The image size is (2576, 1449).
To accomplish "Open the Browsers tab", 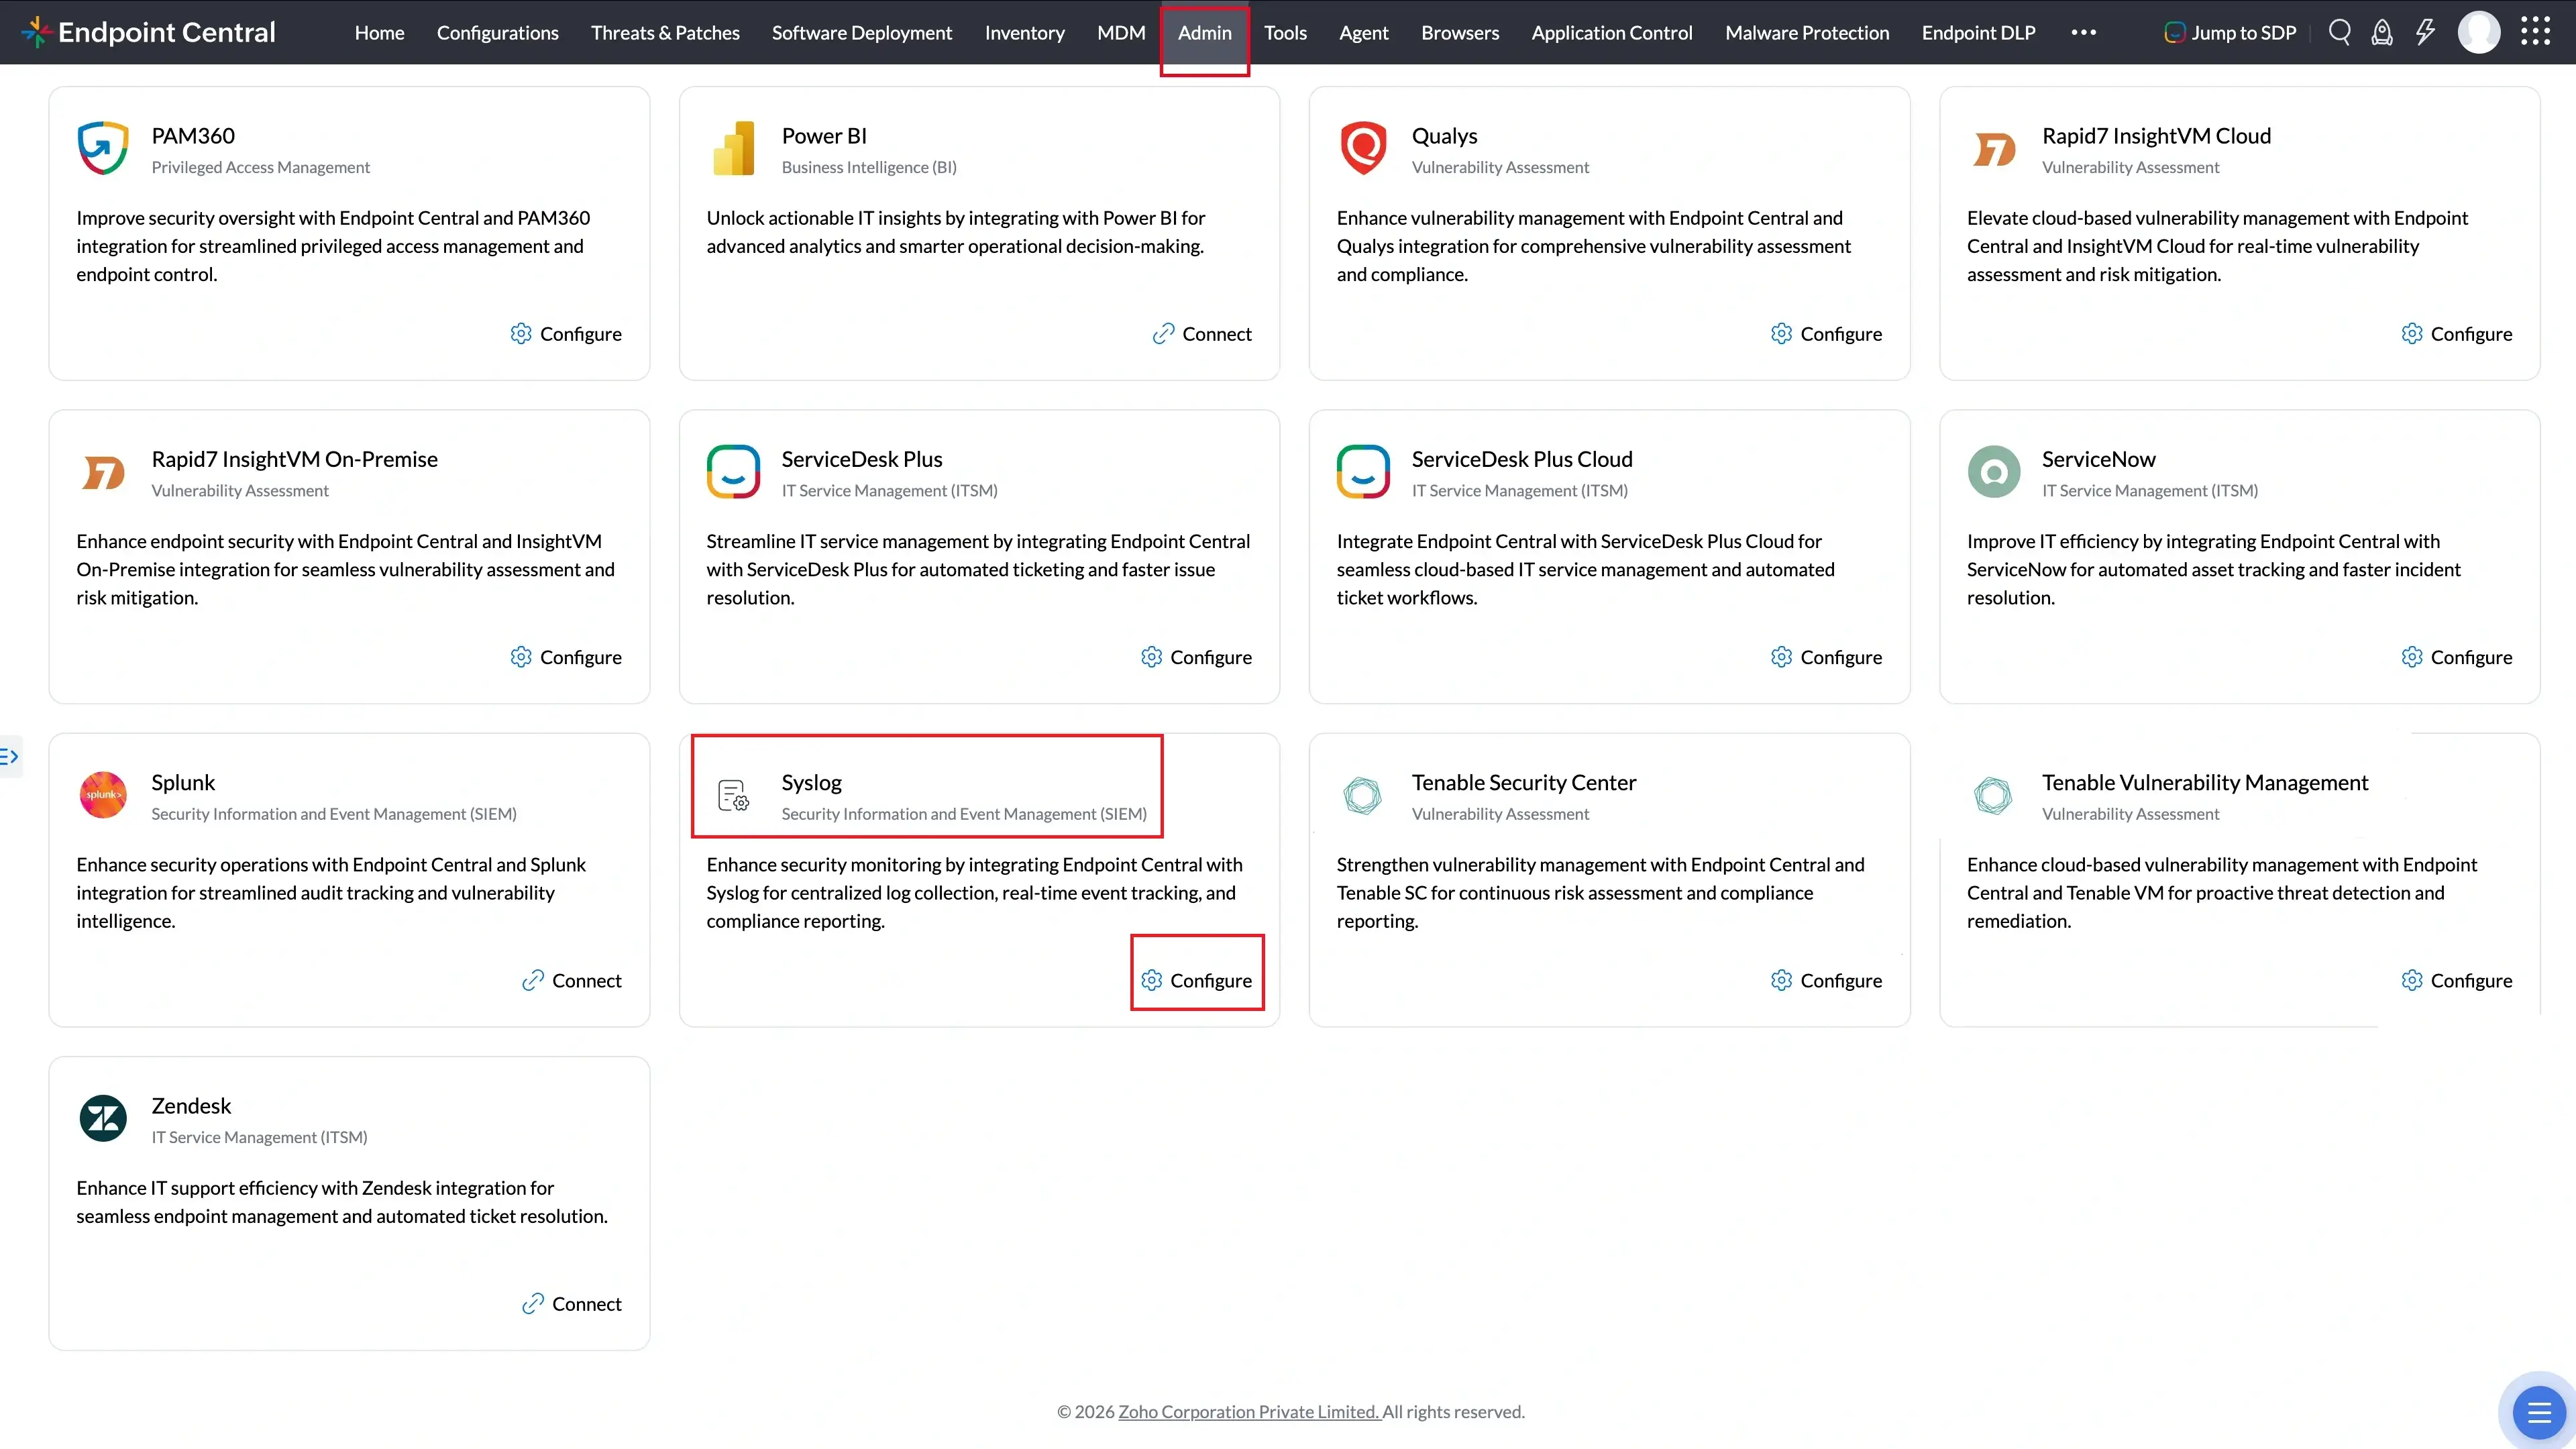I will click(x=1460, y=32).
